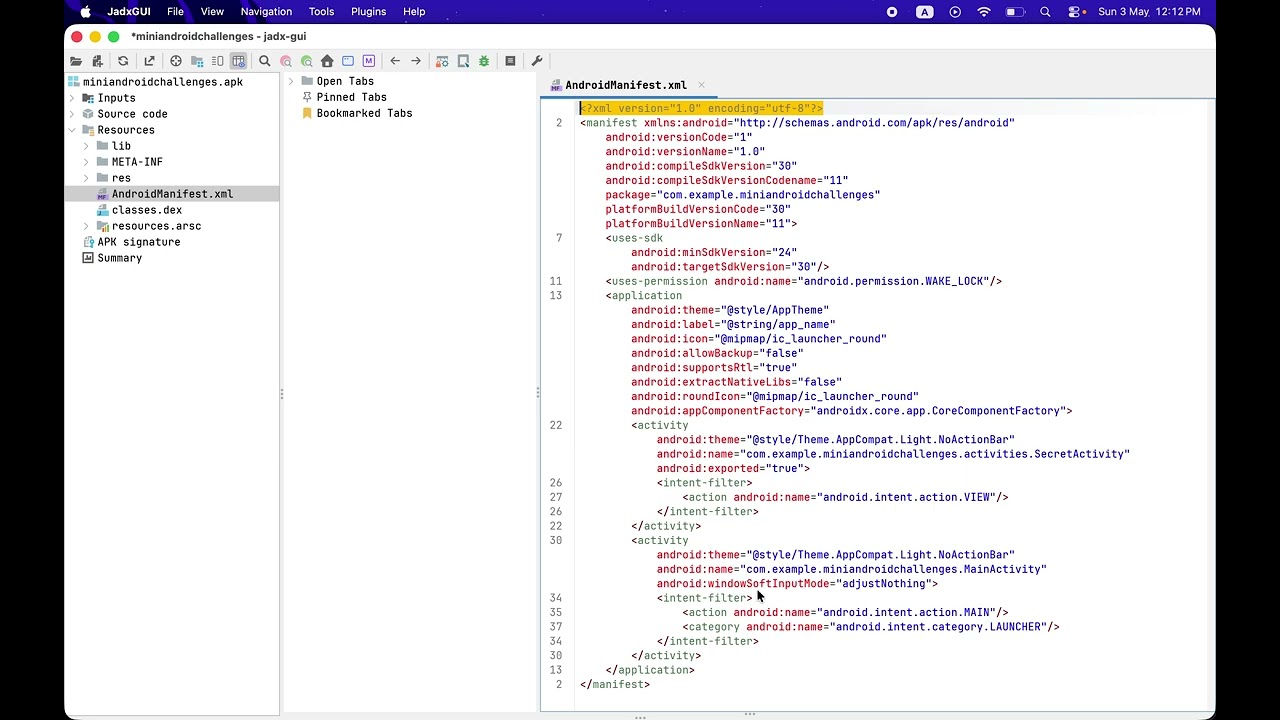Expand the META-INF folder arrow
Screen dimensions: 1280x720
coord(86,162)
